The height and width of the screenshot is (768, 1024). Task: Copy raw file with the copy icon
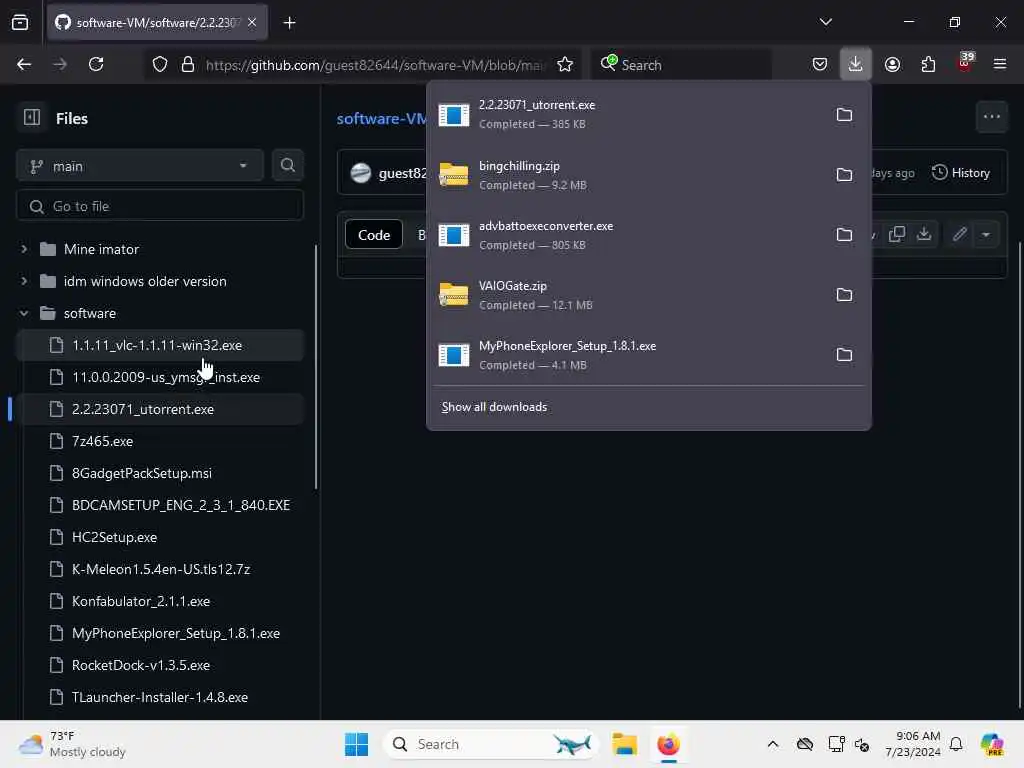(897, 234)
